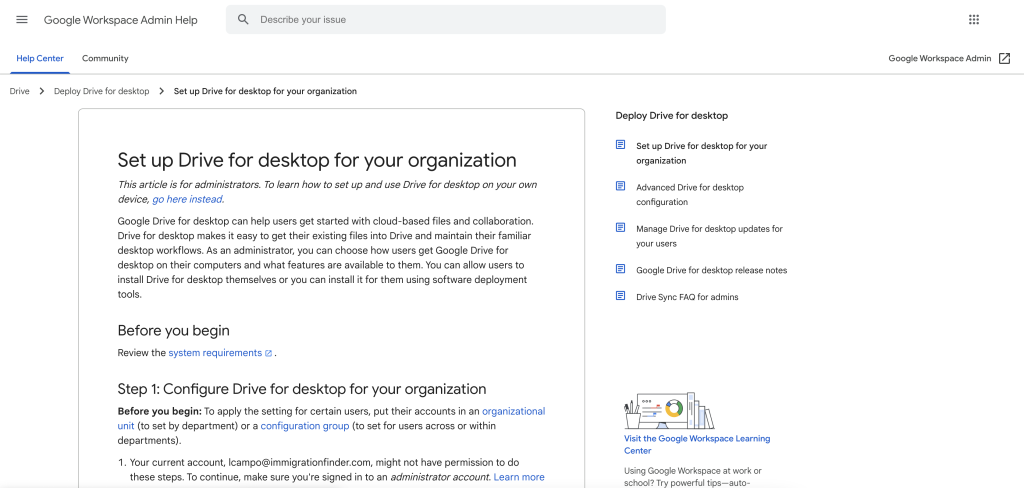Open Deploy Drive for desktop breadcrumb
1024x488 pixels.
(x=101, y=91)
